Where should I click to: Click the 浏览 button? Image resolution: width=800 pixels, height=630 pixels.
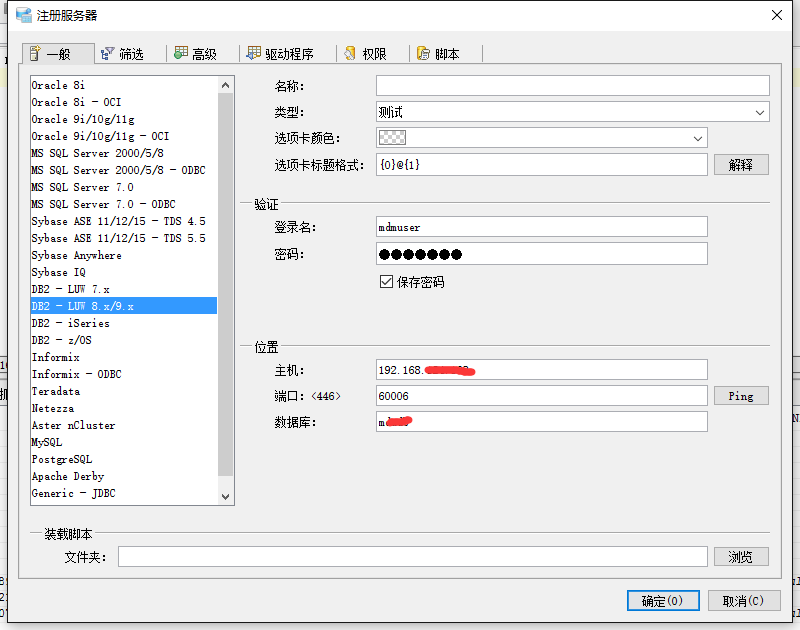(741, 557)
